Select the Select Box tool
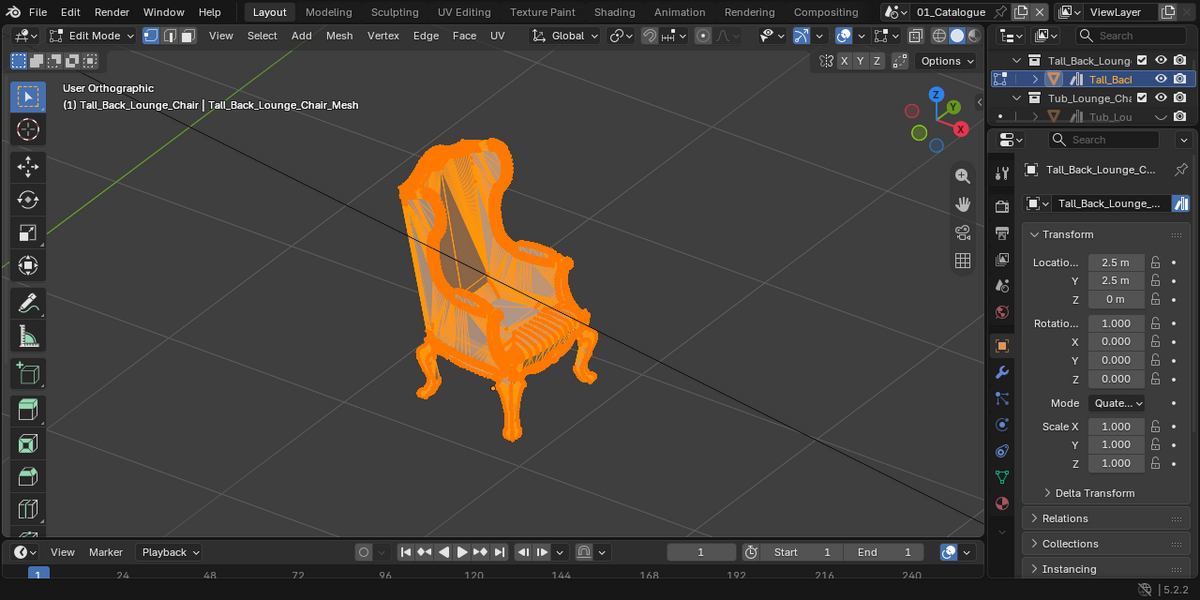 click(x=28, y=97)
